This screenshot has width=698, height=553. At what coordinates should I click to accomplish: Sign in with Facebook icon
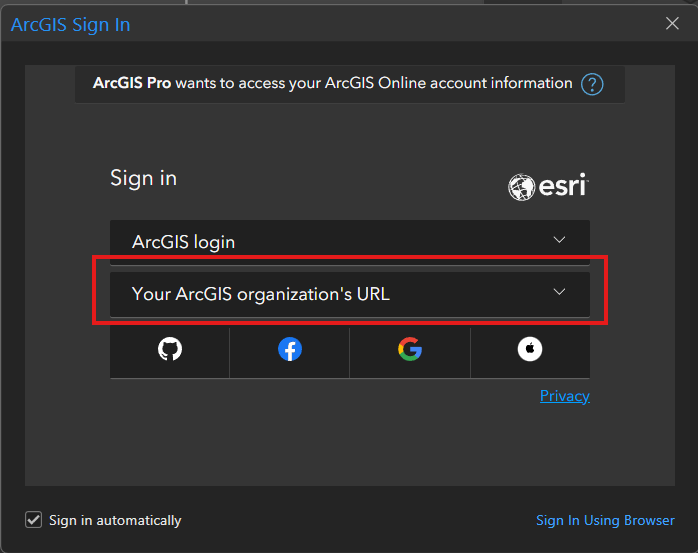point(290,349)
